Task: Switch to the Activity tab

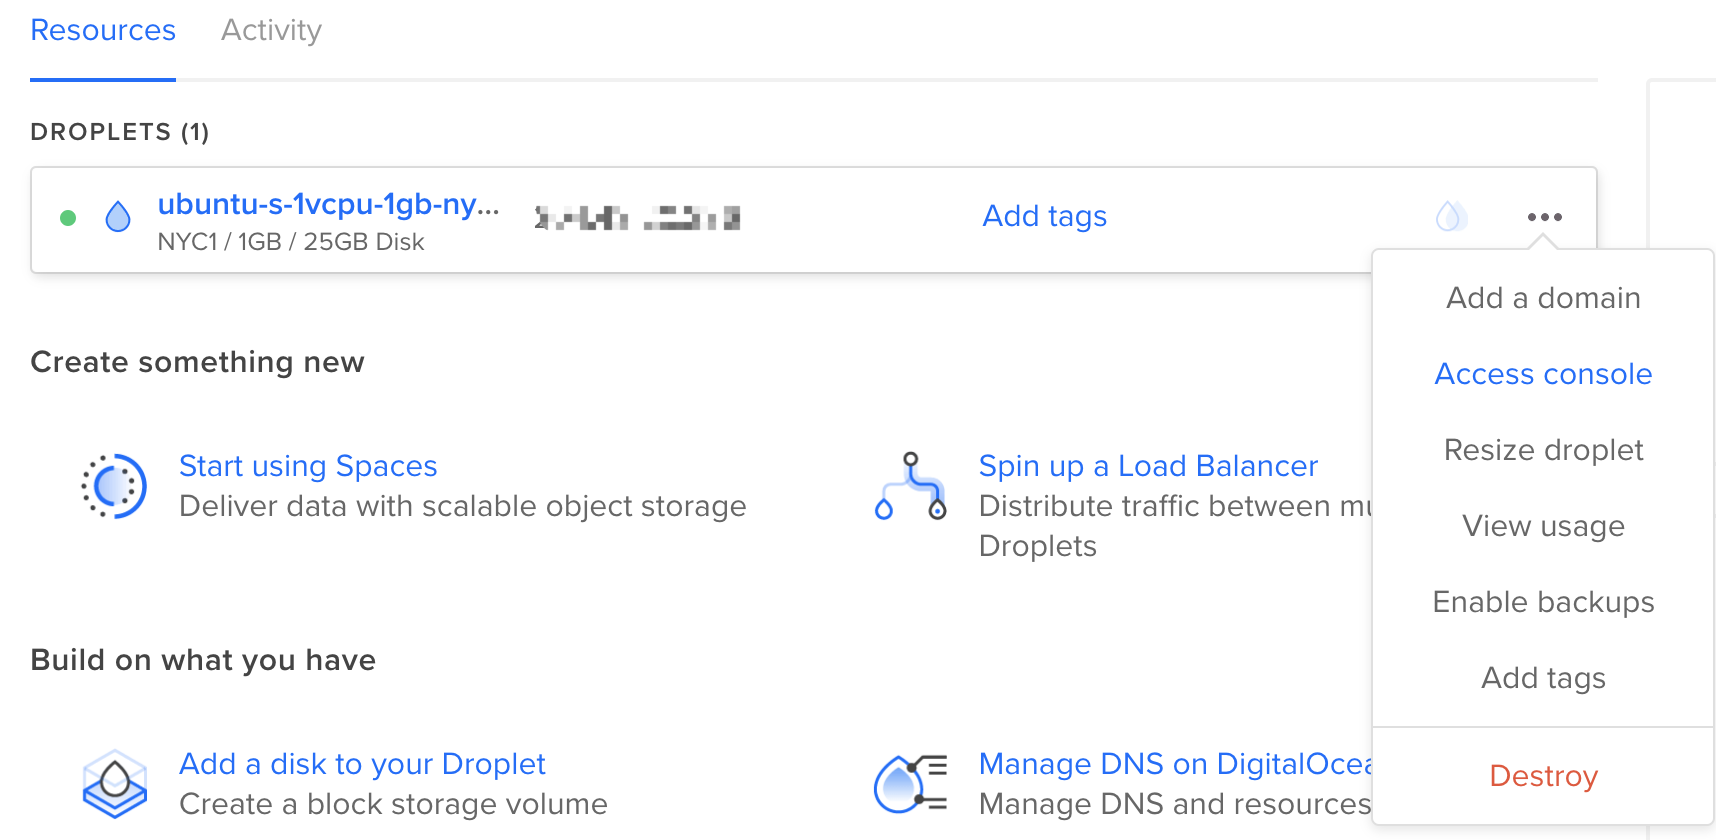Action: pyautogui.click(x=271, y=30)
